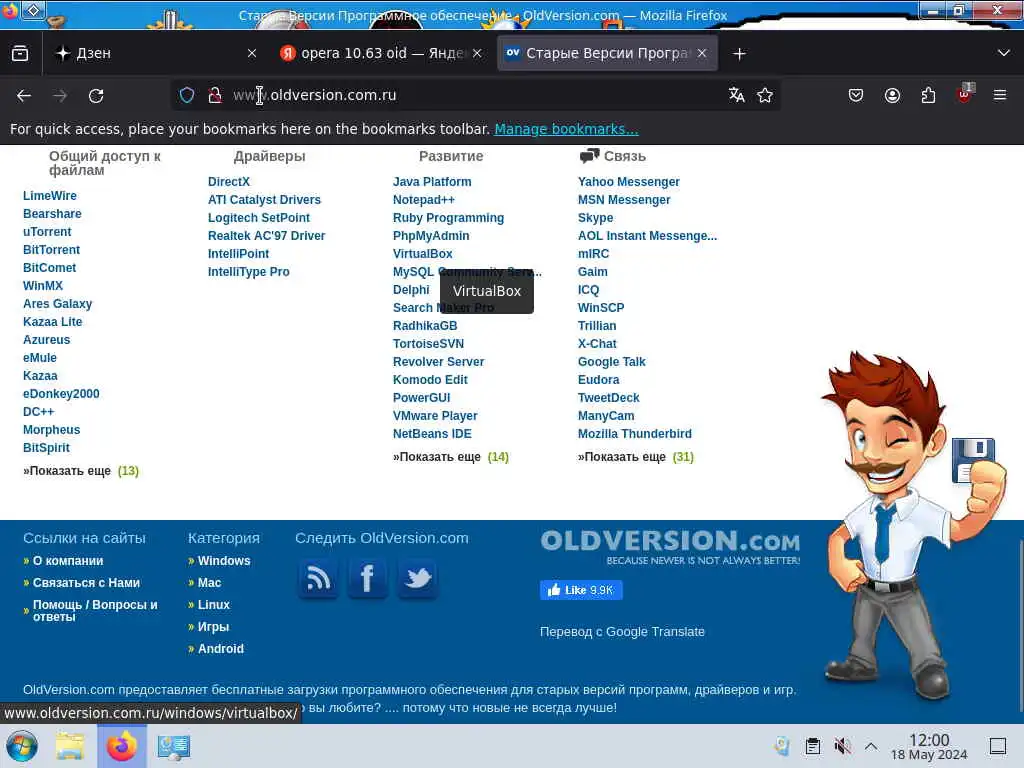Open the Twitter icon in footer
The image size is (1024, 768).
pyautogui.click(x=418, y=579)
